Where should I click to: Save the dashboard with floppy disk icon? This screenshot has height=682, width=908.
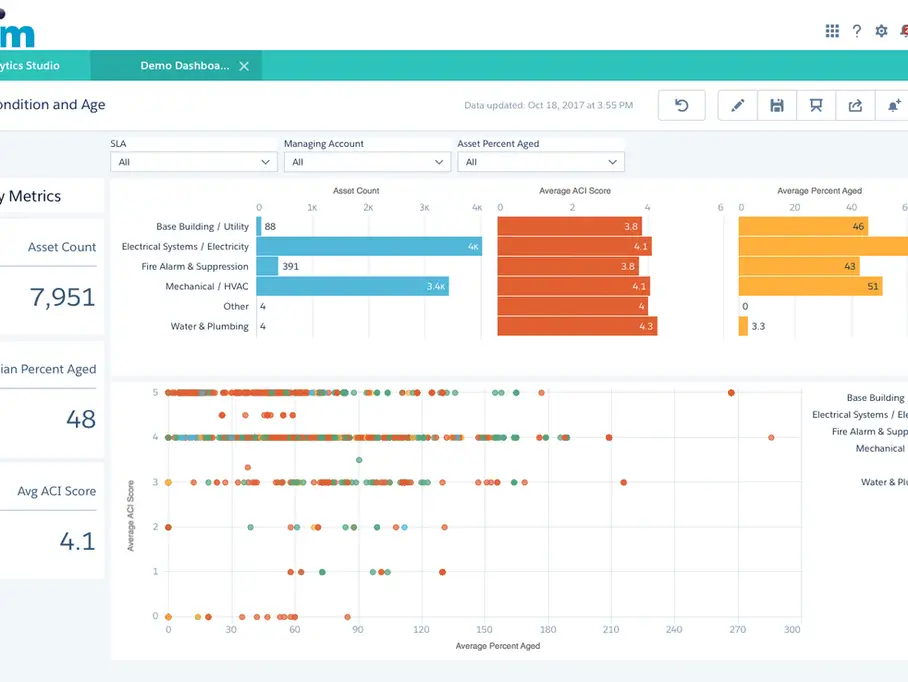coord(777,106)
